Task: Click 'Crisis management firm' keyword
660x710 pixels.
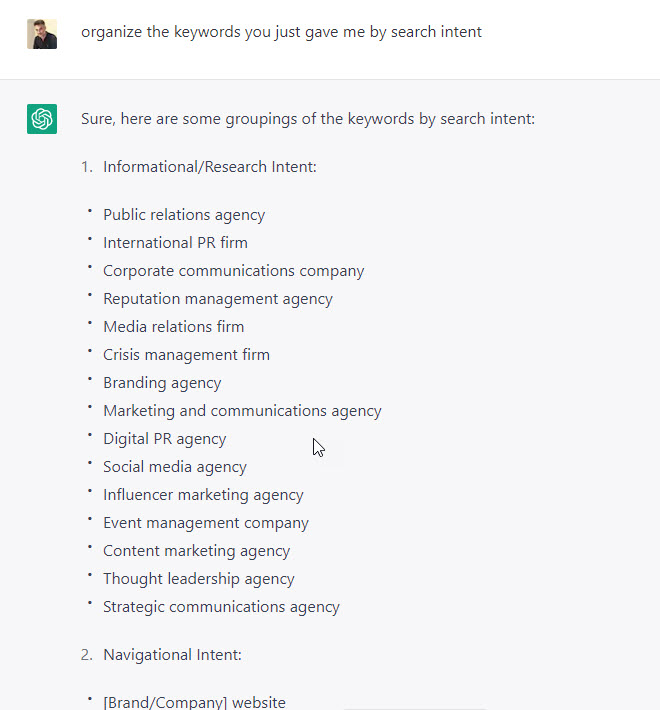Action: pyautogui.click(x=186, y=355)
